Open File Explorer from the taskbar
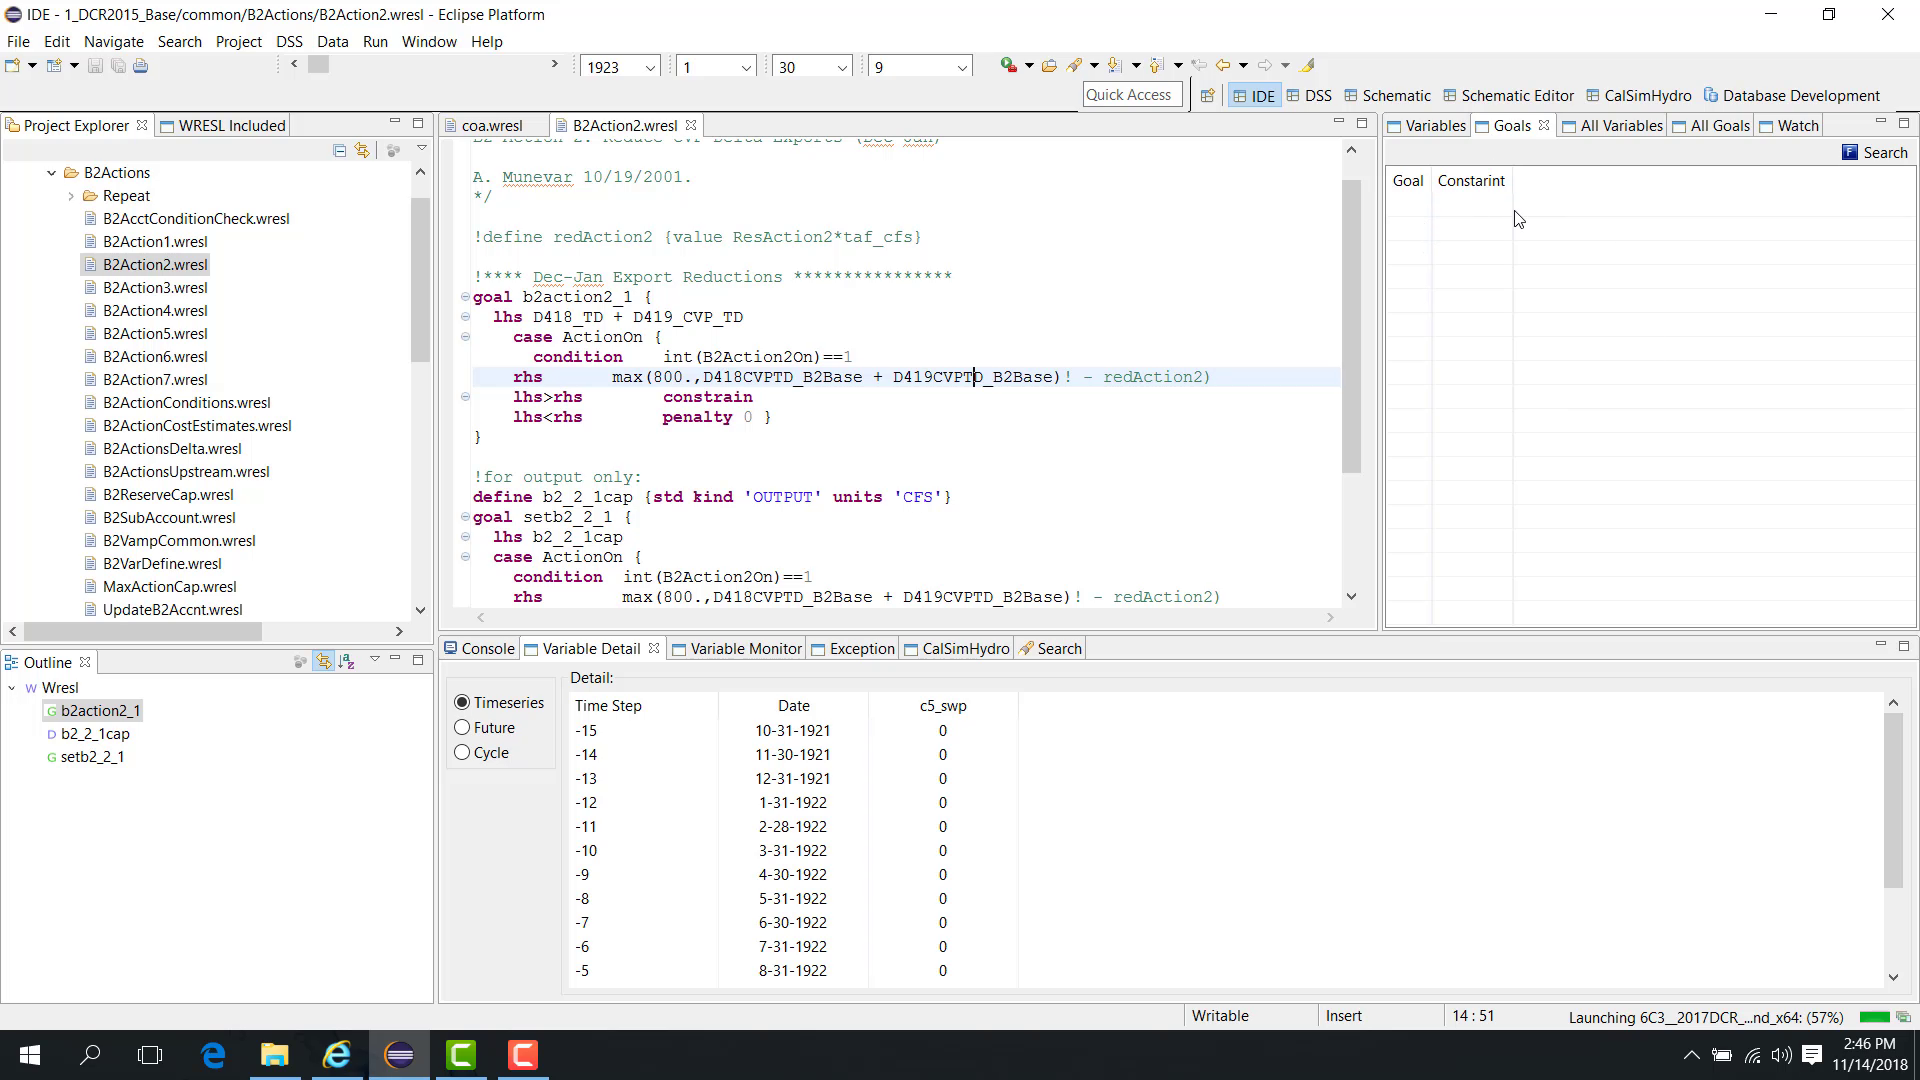This screenshot has width=1920, height=1080. 274,1055
